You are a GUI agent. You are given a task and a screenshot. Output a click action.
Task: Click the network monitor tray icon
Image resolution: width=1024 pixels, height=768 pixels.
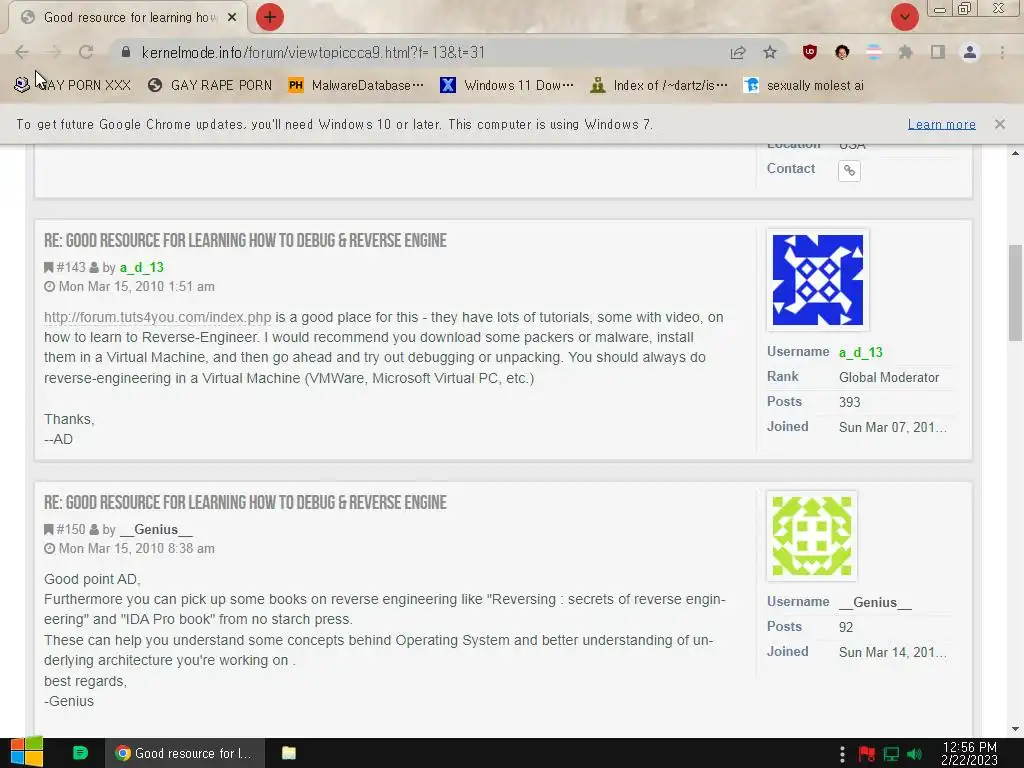(891, 754)
